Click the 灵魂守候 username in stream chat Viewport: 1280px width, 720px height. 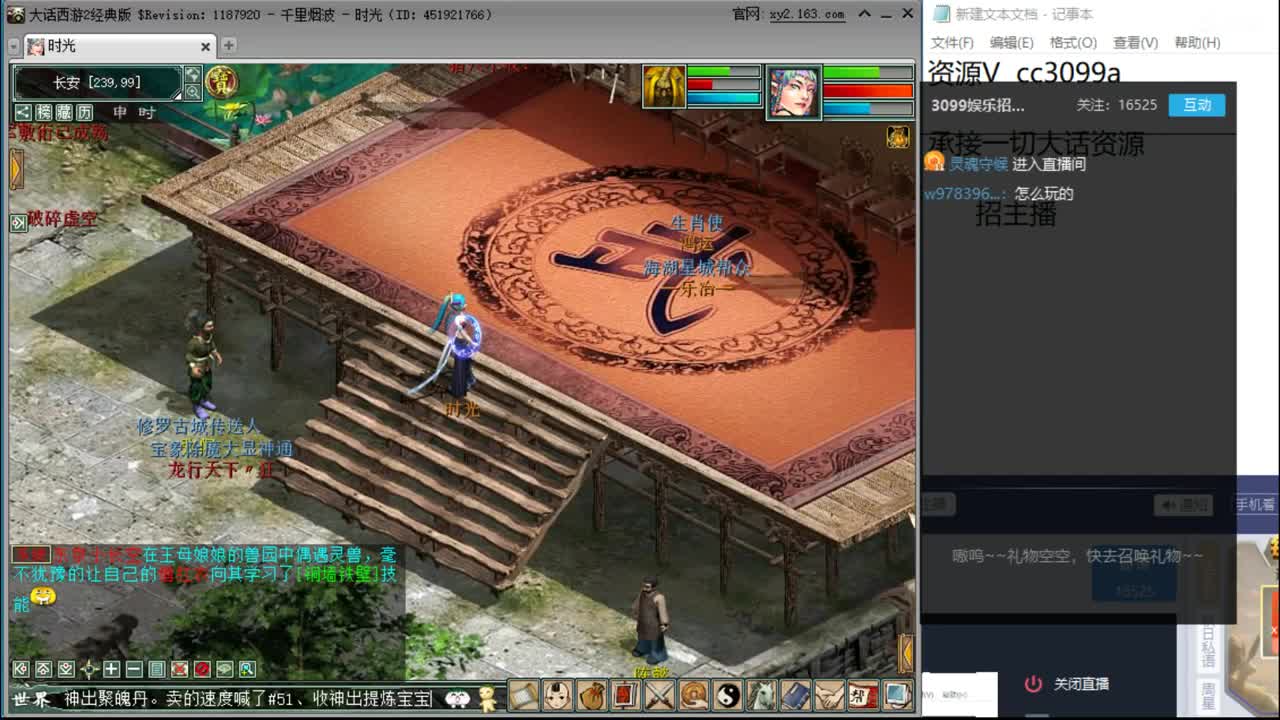pos(978,164)
